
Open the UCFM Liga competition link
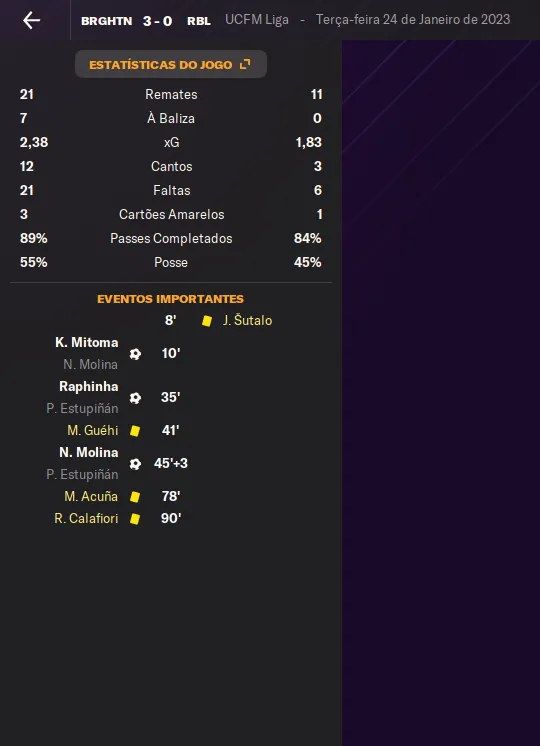point(257,20)
